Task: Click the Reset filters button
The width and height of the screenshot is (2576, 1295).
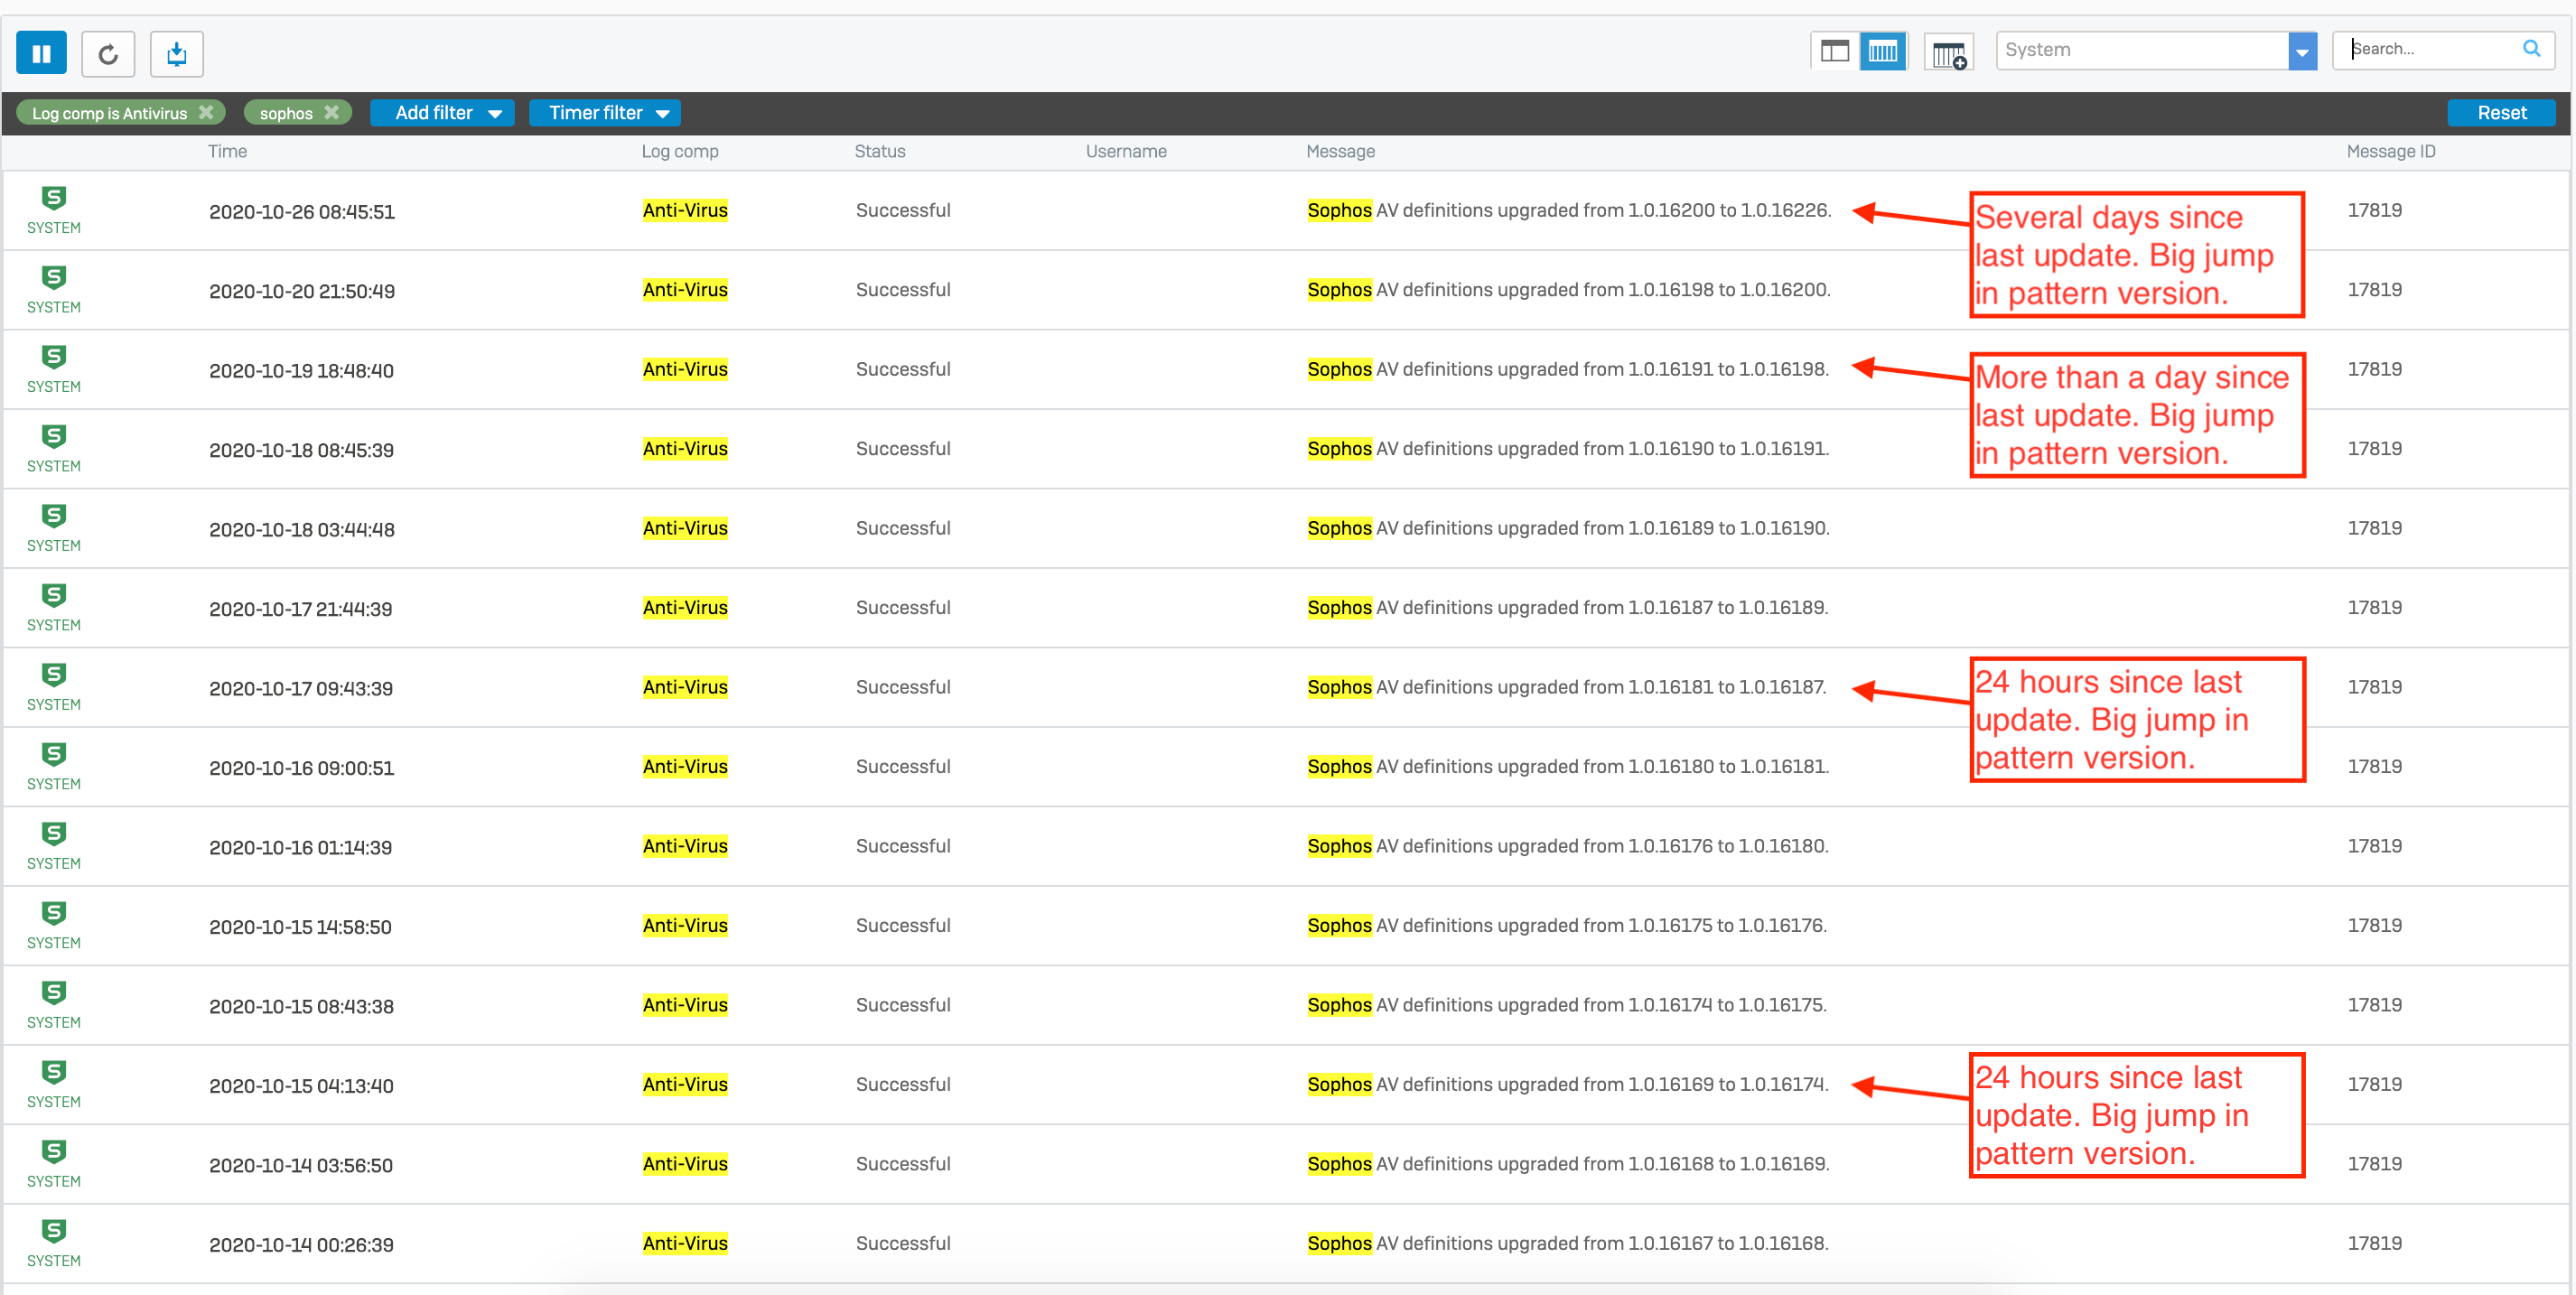Action: click(x=2501, y=113)
